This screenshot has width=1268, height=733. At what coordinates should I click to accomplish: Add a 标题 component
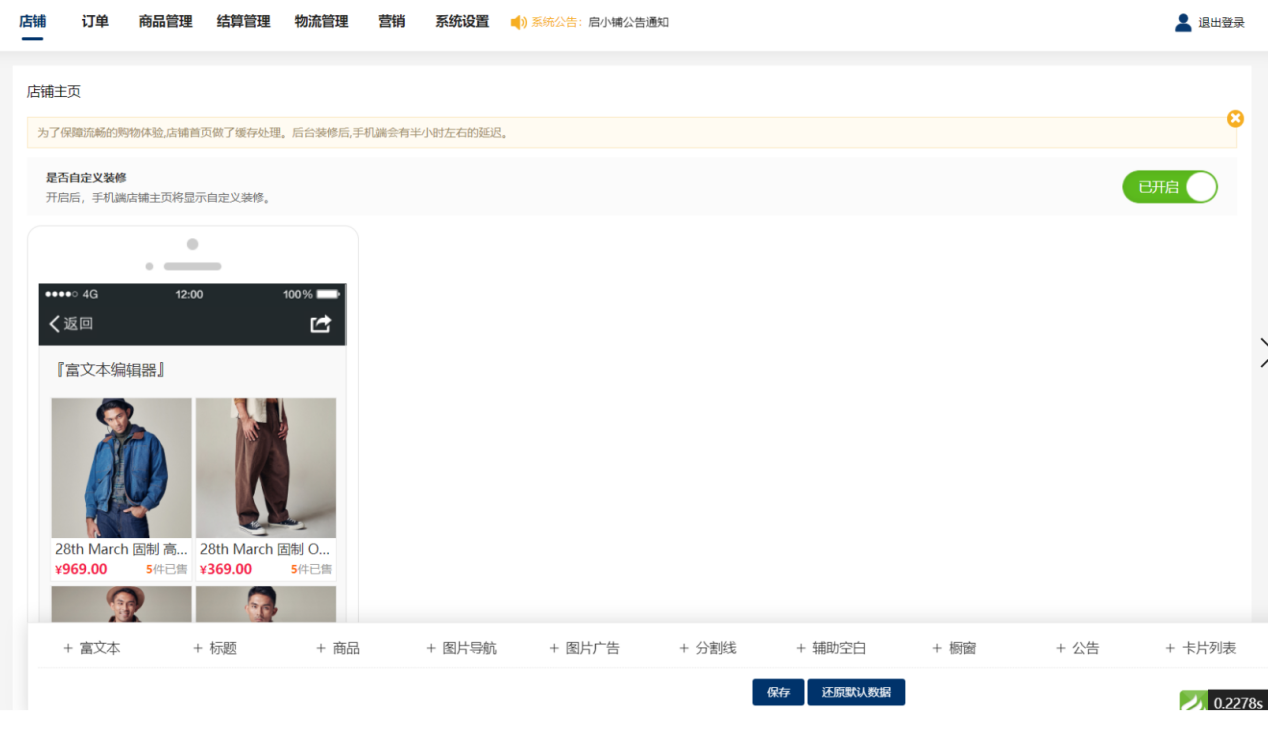coord(215,648)
